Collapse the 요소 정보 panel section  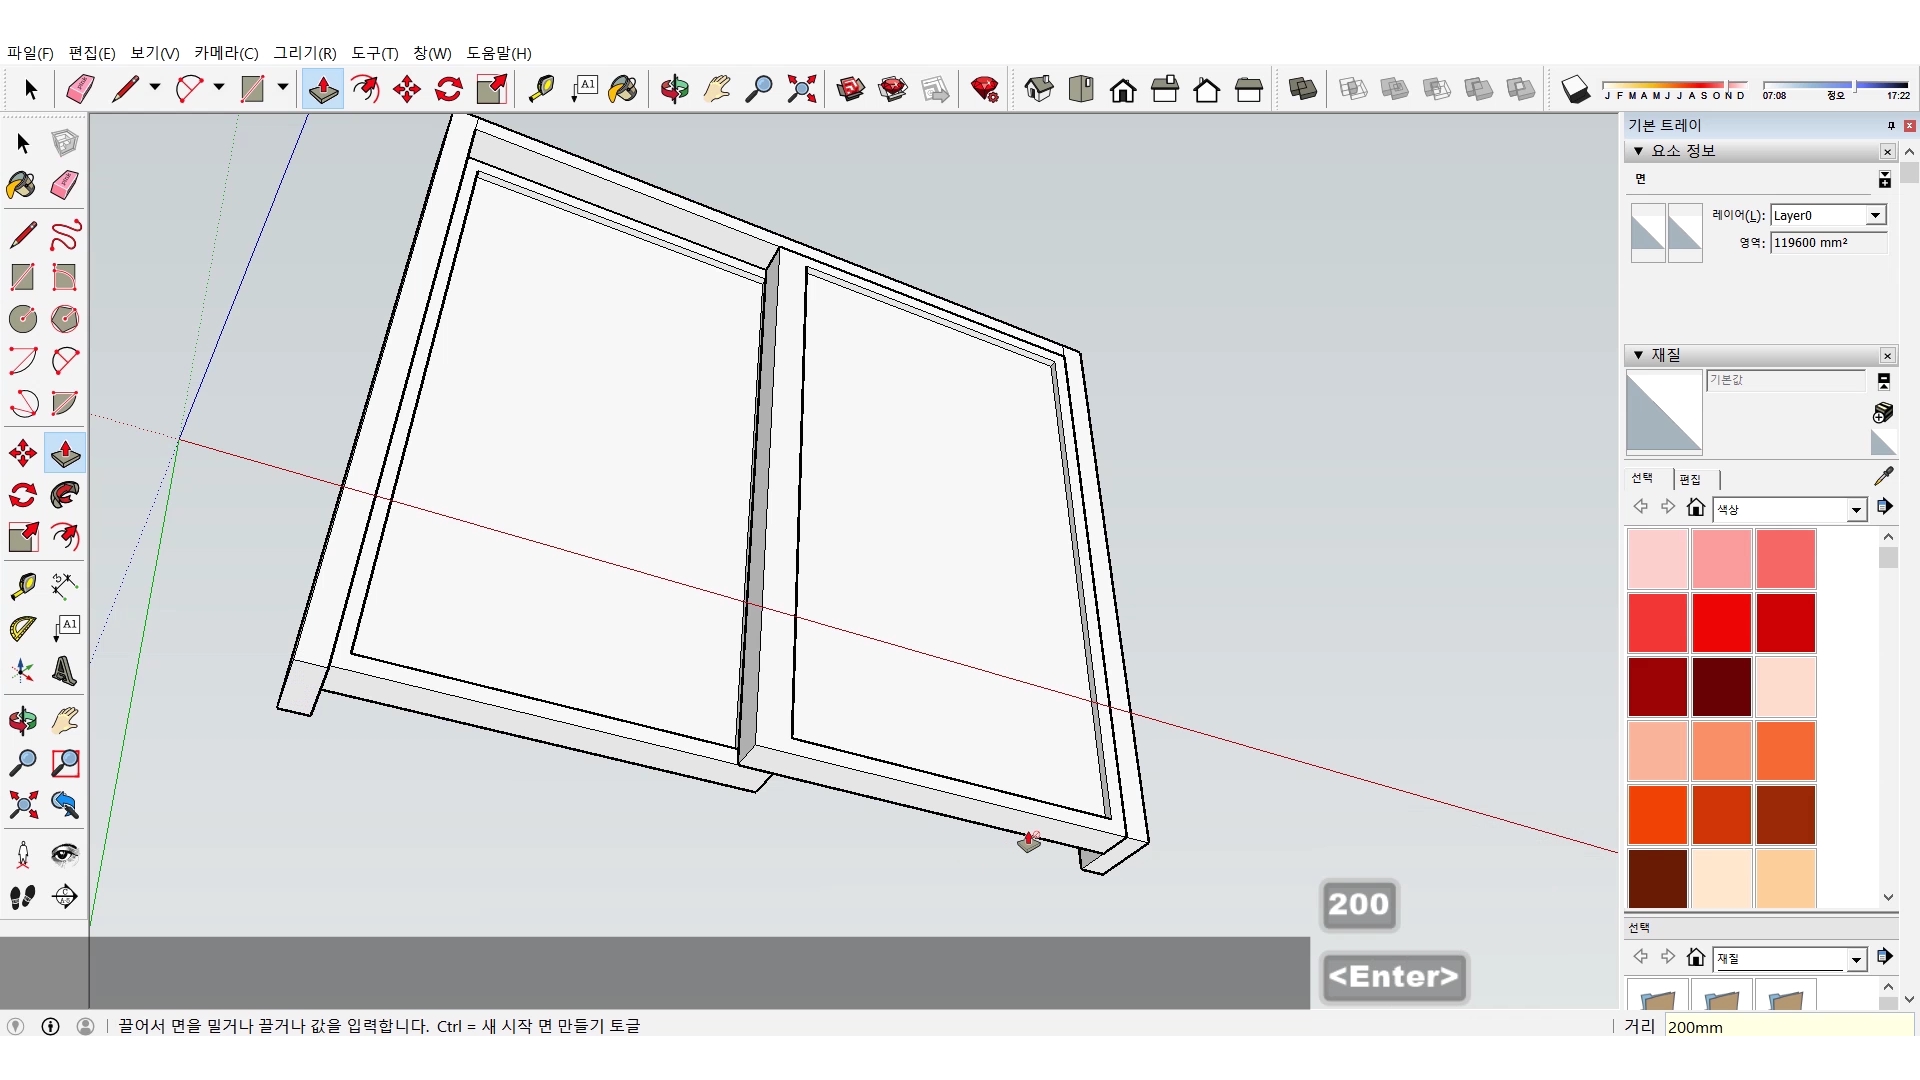(x=1638, y=151)
